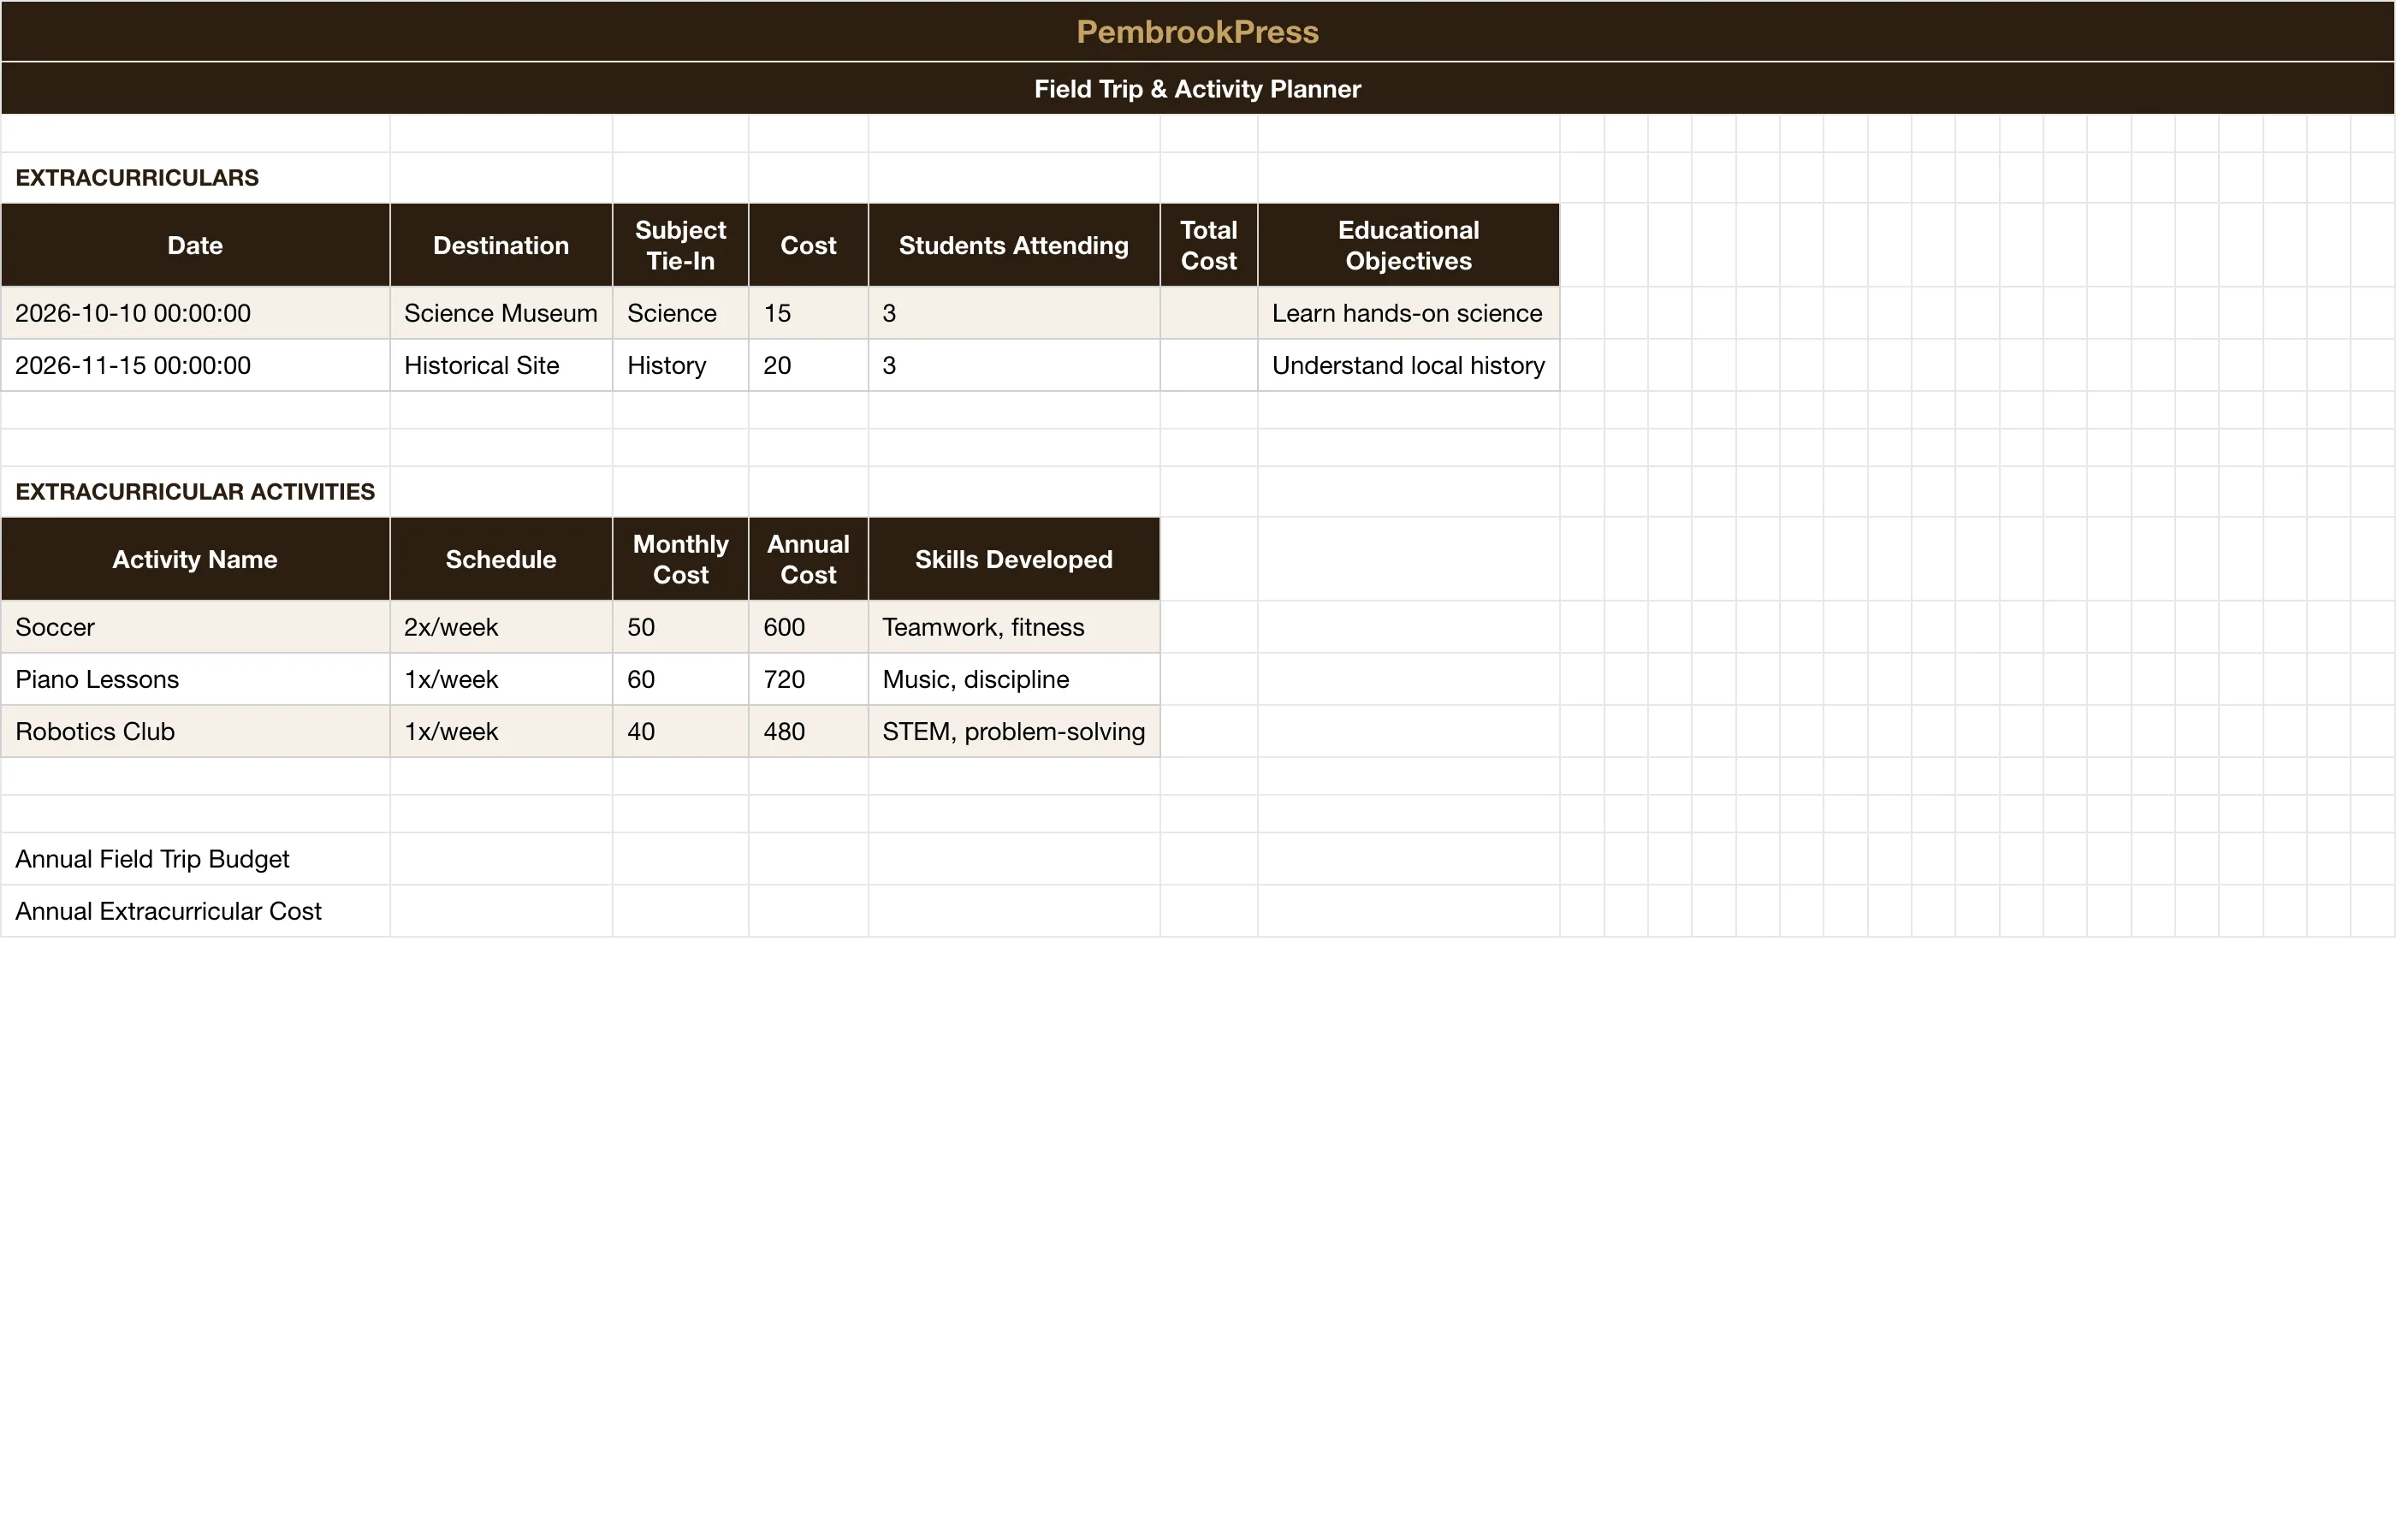Select the History subject cell

tap(680, 365)
